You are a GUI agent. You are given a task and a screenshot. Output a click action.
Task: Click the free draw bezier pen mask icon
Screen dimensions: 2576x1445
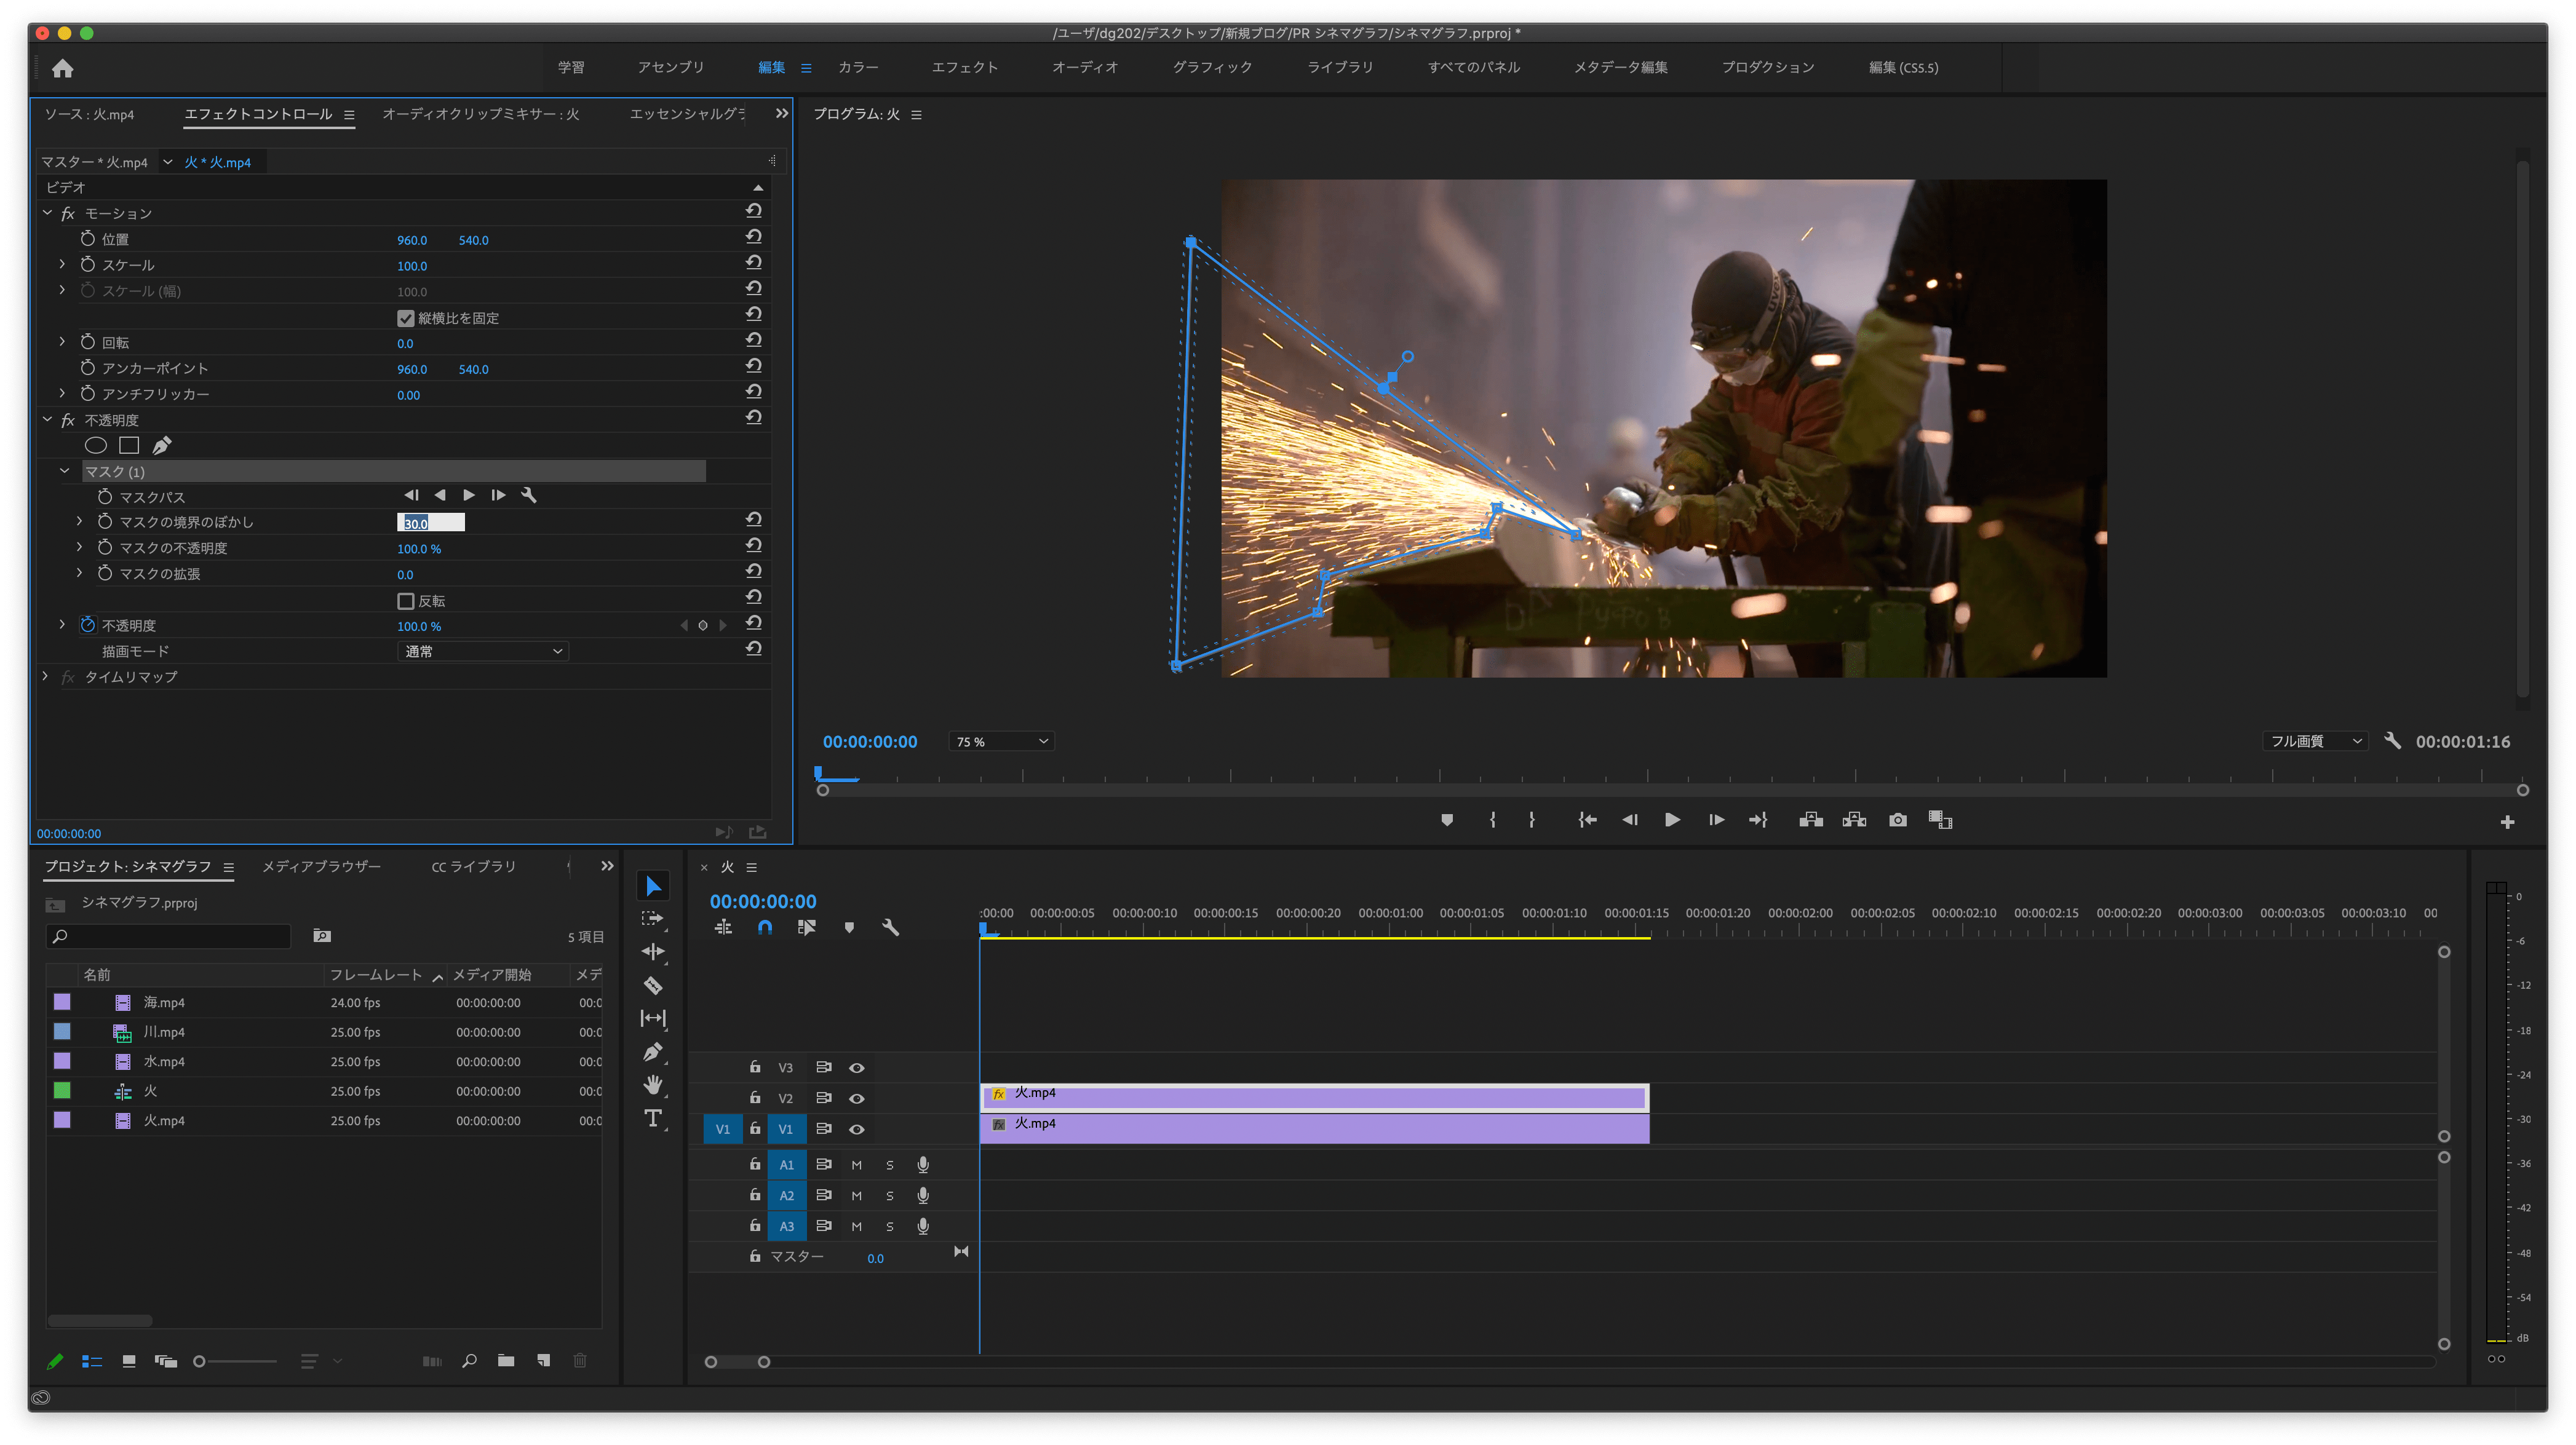click(162, 445)
